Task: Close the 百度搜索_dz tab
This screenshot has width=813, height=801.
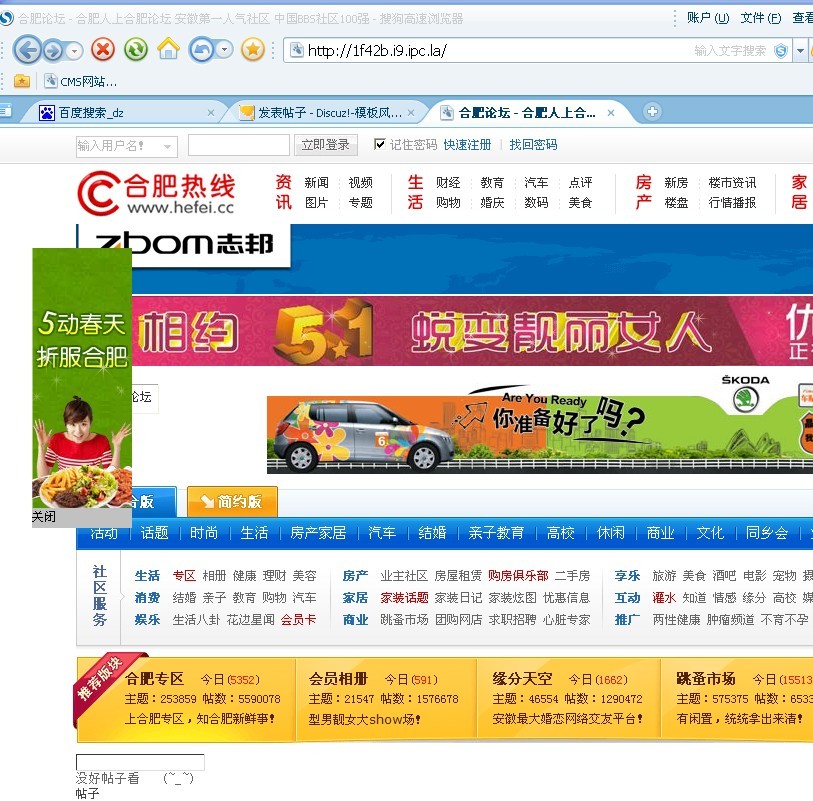Action: pos(211,113)
